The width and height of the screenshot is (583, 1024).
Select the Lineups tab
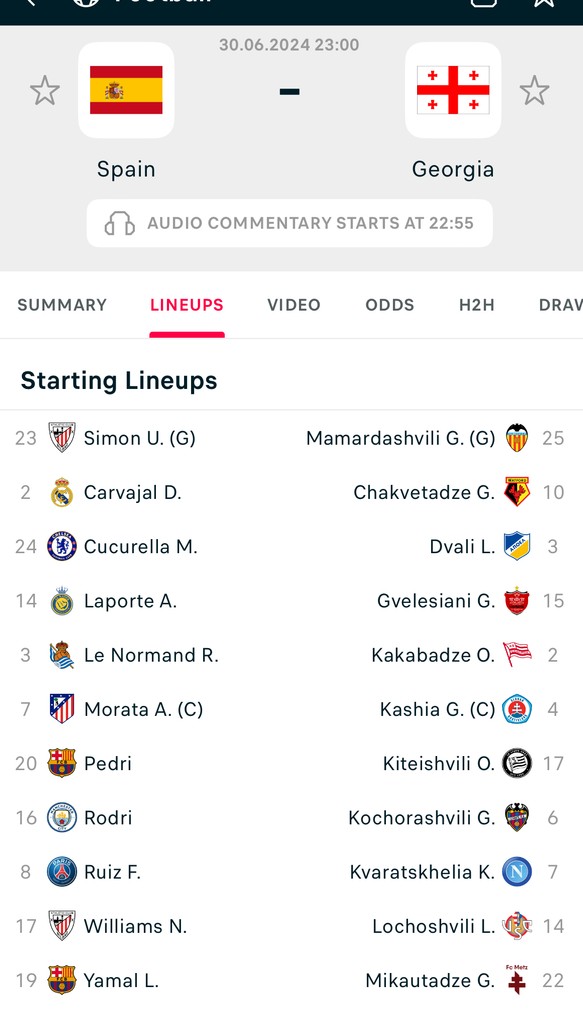[187, 305]
